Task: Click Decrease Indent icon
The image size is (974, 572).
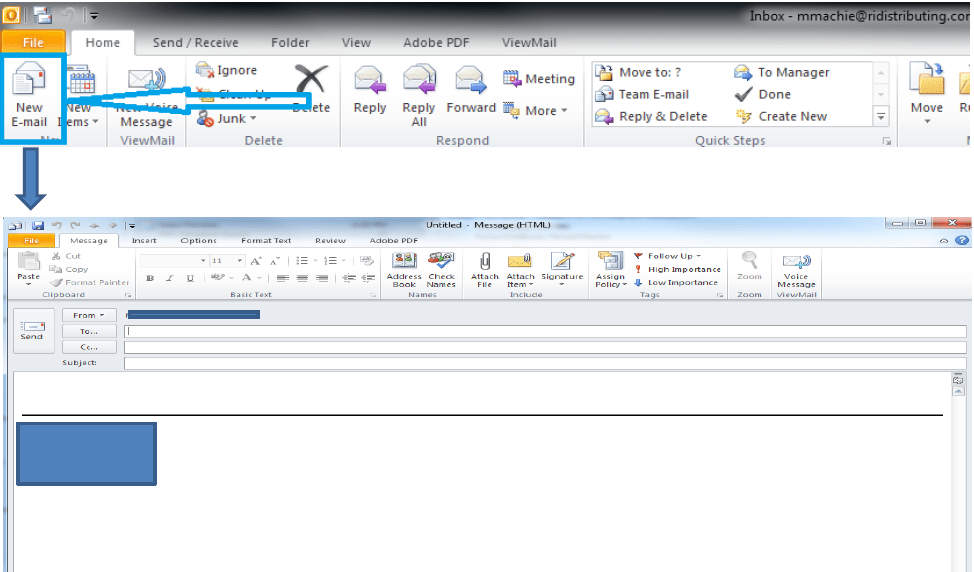Action: (x=349, y=278)
